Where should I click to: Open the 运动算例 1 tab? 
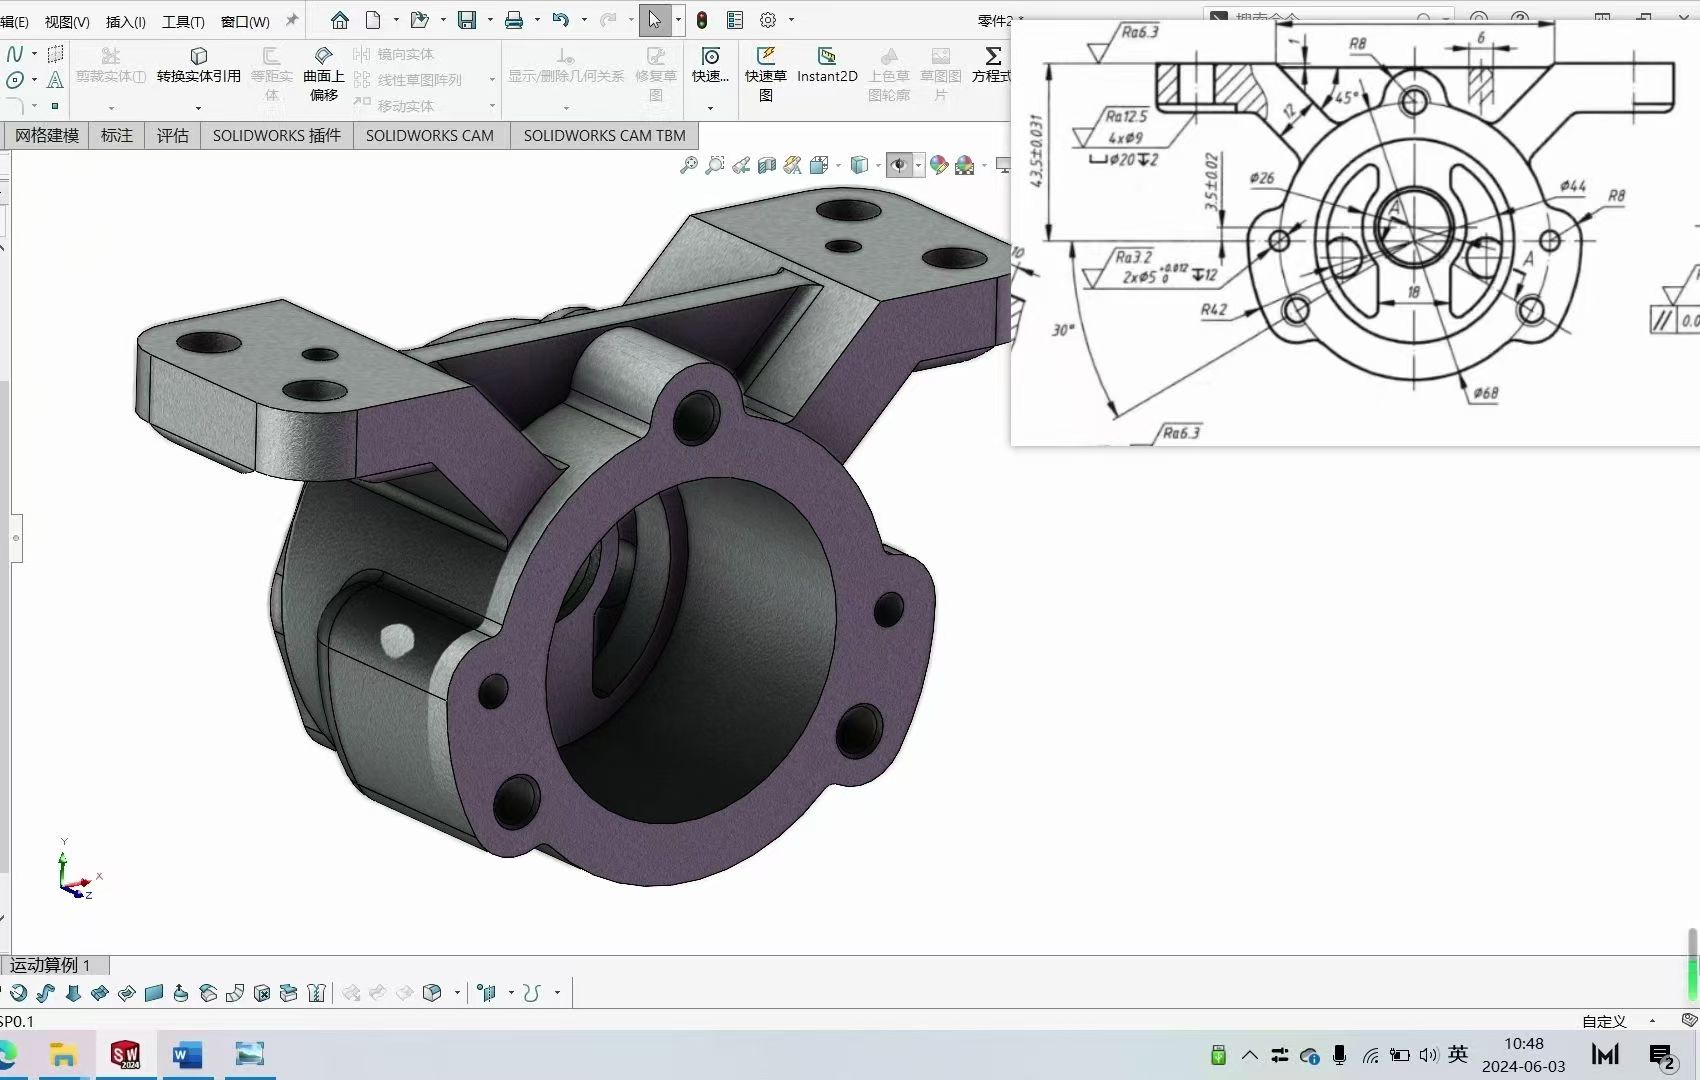pyautogui.click(x=51, y=965)
